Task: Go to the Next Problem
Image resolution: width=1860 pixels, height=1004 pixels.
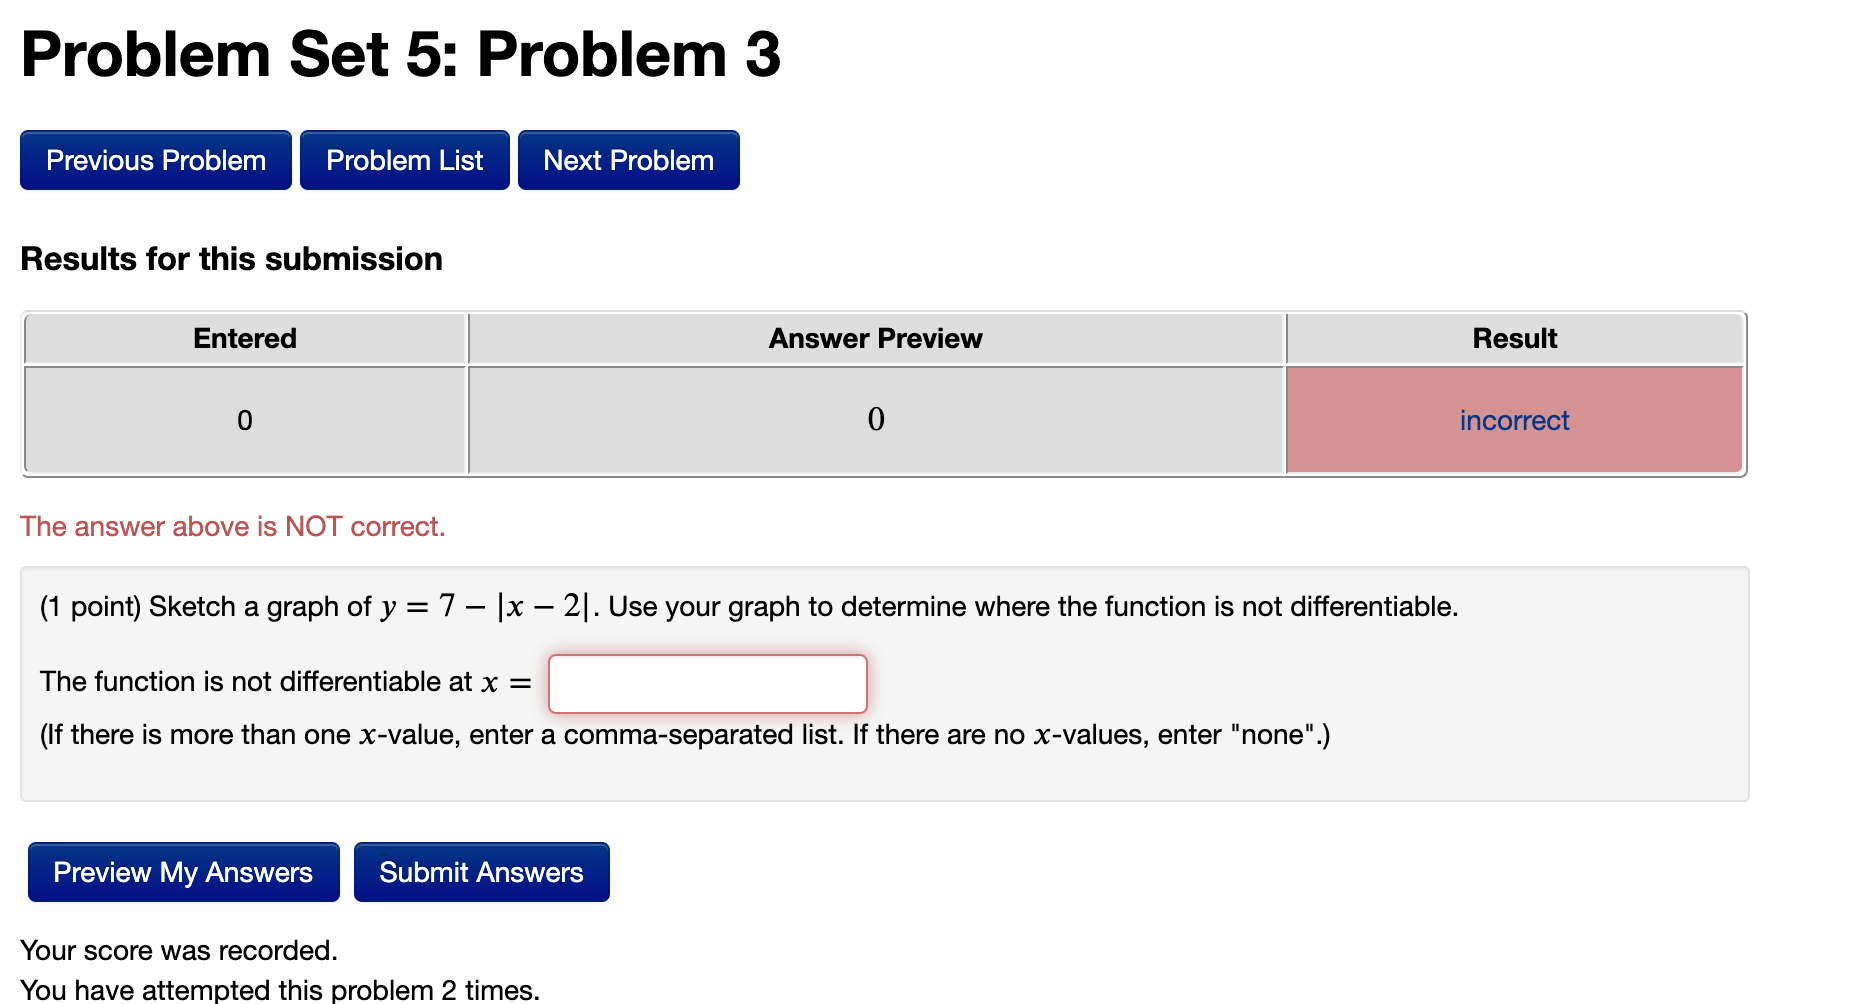Action: [628, 160]
